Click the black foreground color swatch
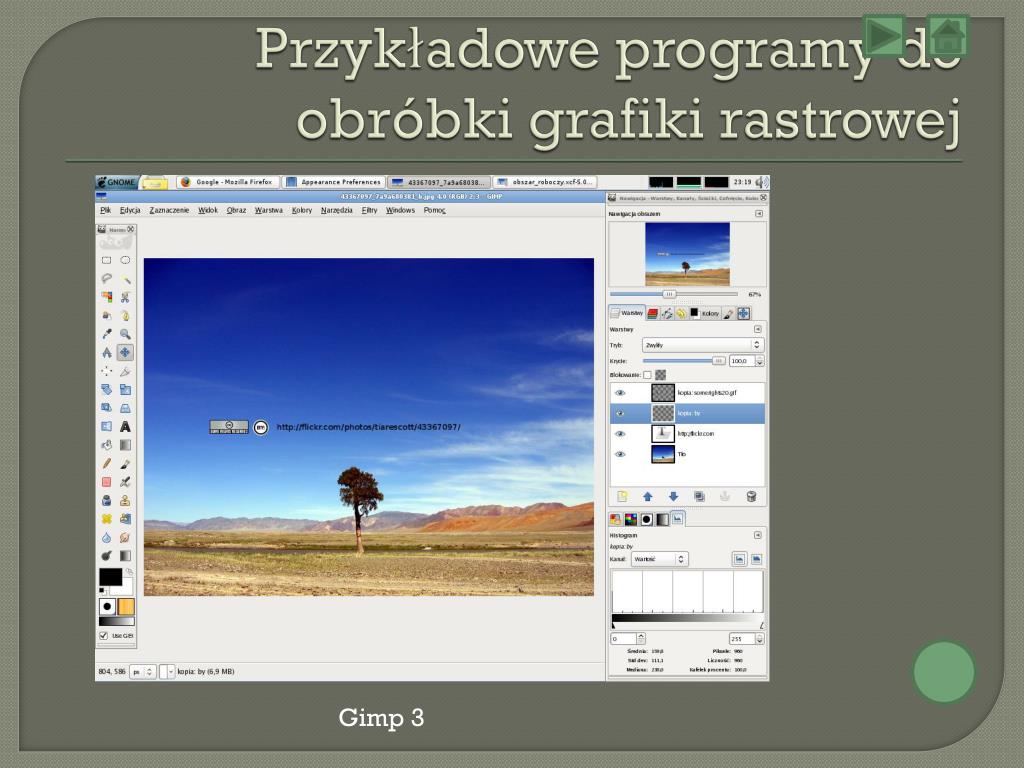 click(x=110, y=577)
